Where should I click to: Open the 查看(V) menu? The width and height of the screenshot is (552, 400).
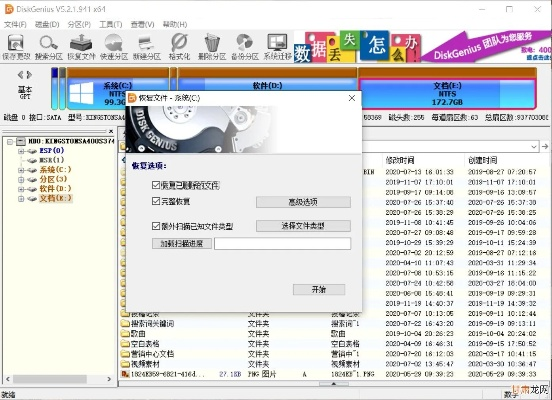point(142,24)
